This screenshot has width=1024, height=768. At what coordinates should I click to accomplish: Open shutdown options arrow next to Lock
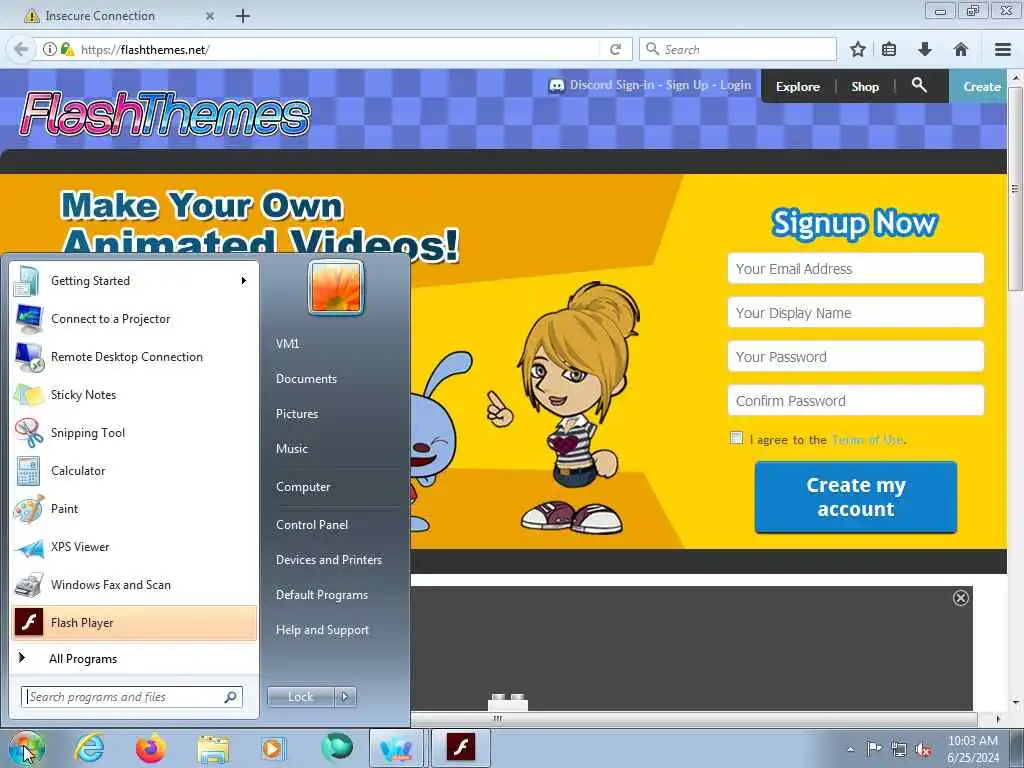point(345,697)
